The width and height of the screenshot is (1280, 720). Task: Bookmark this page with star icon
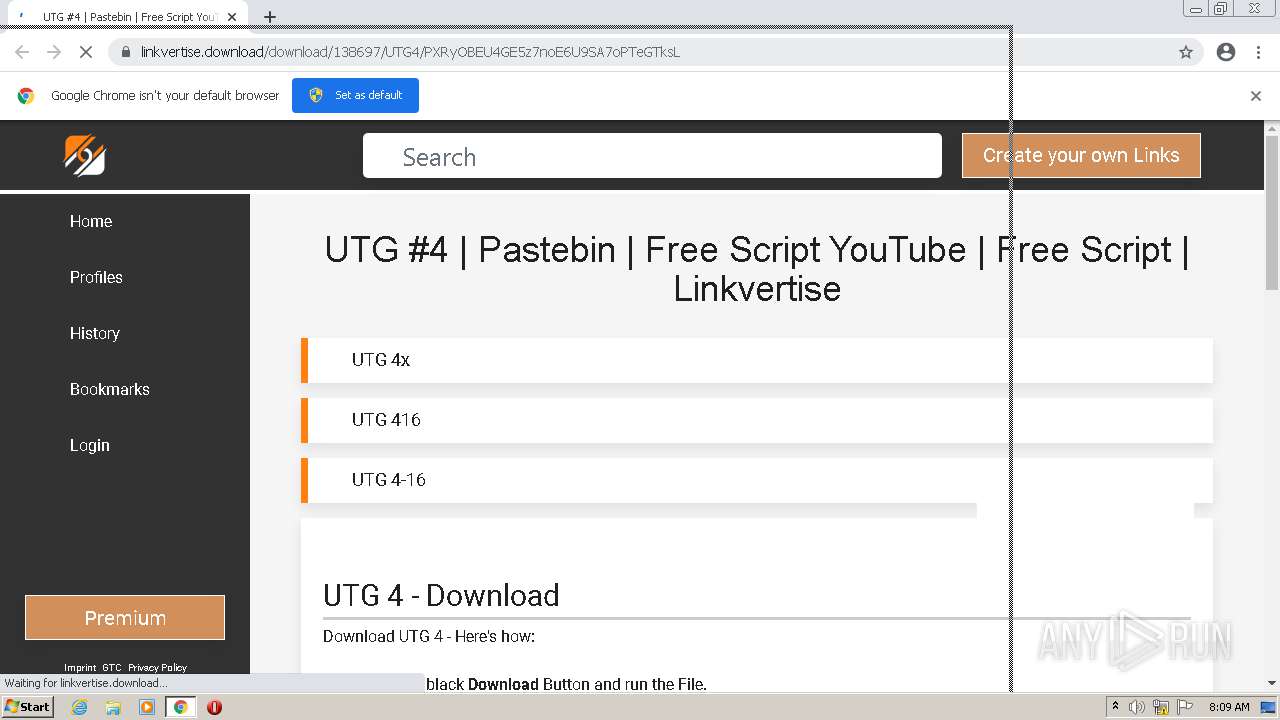click(1186, 52)
